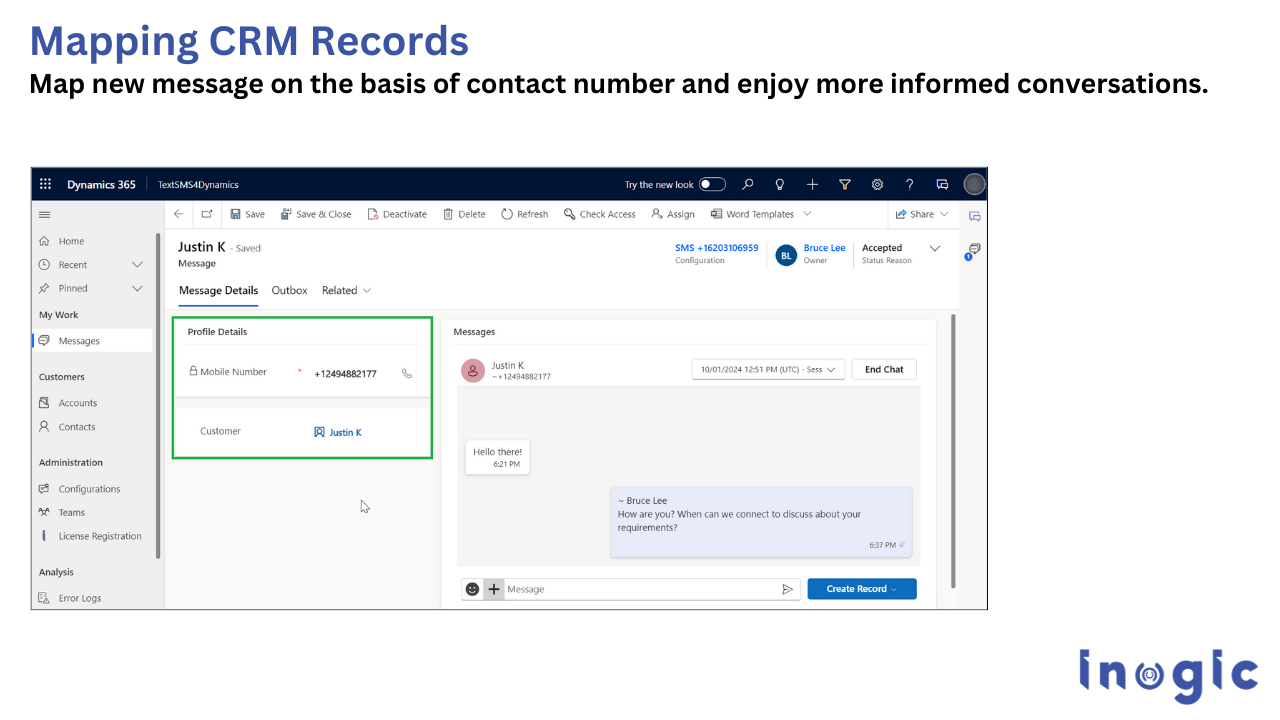Expand the Recent chevron
This screenshot has height=720, width=1280.
point(138,265)
